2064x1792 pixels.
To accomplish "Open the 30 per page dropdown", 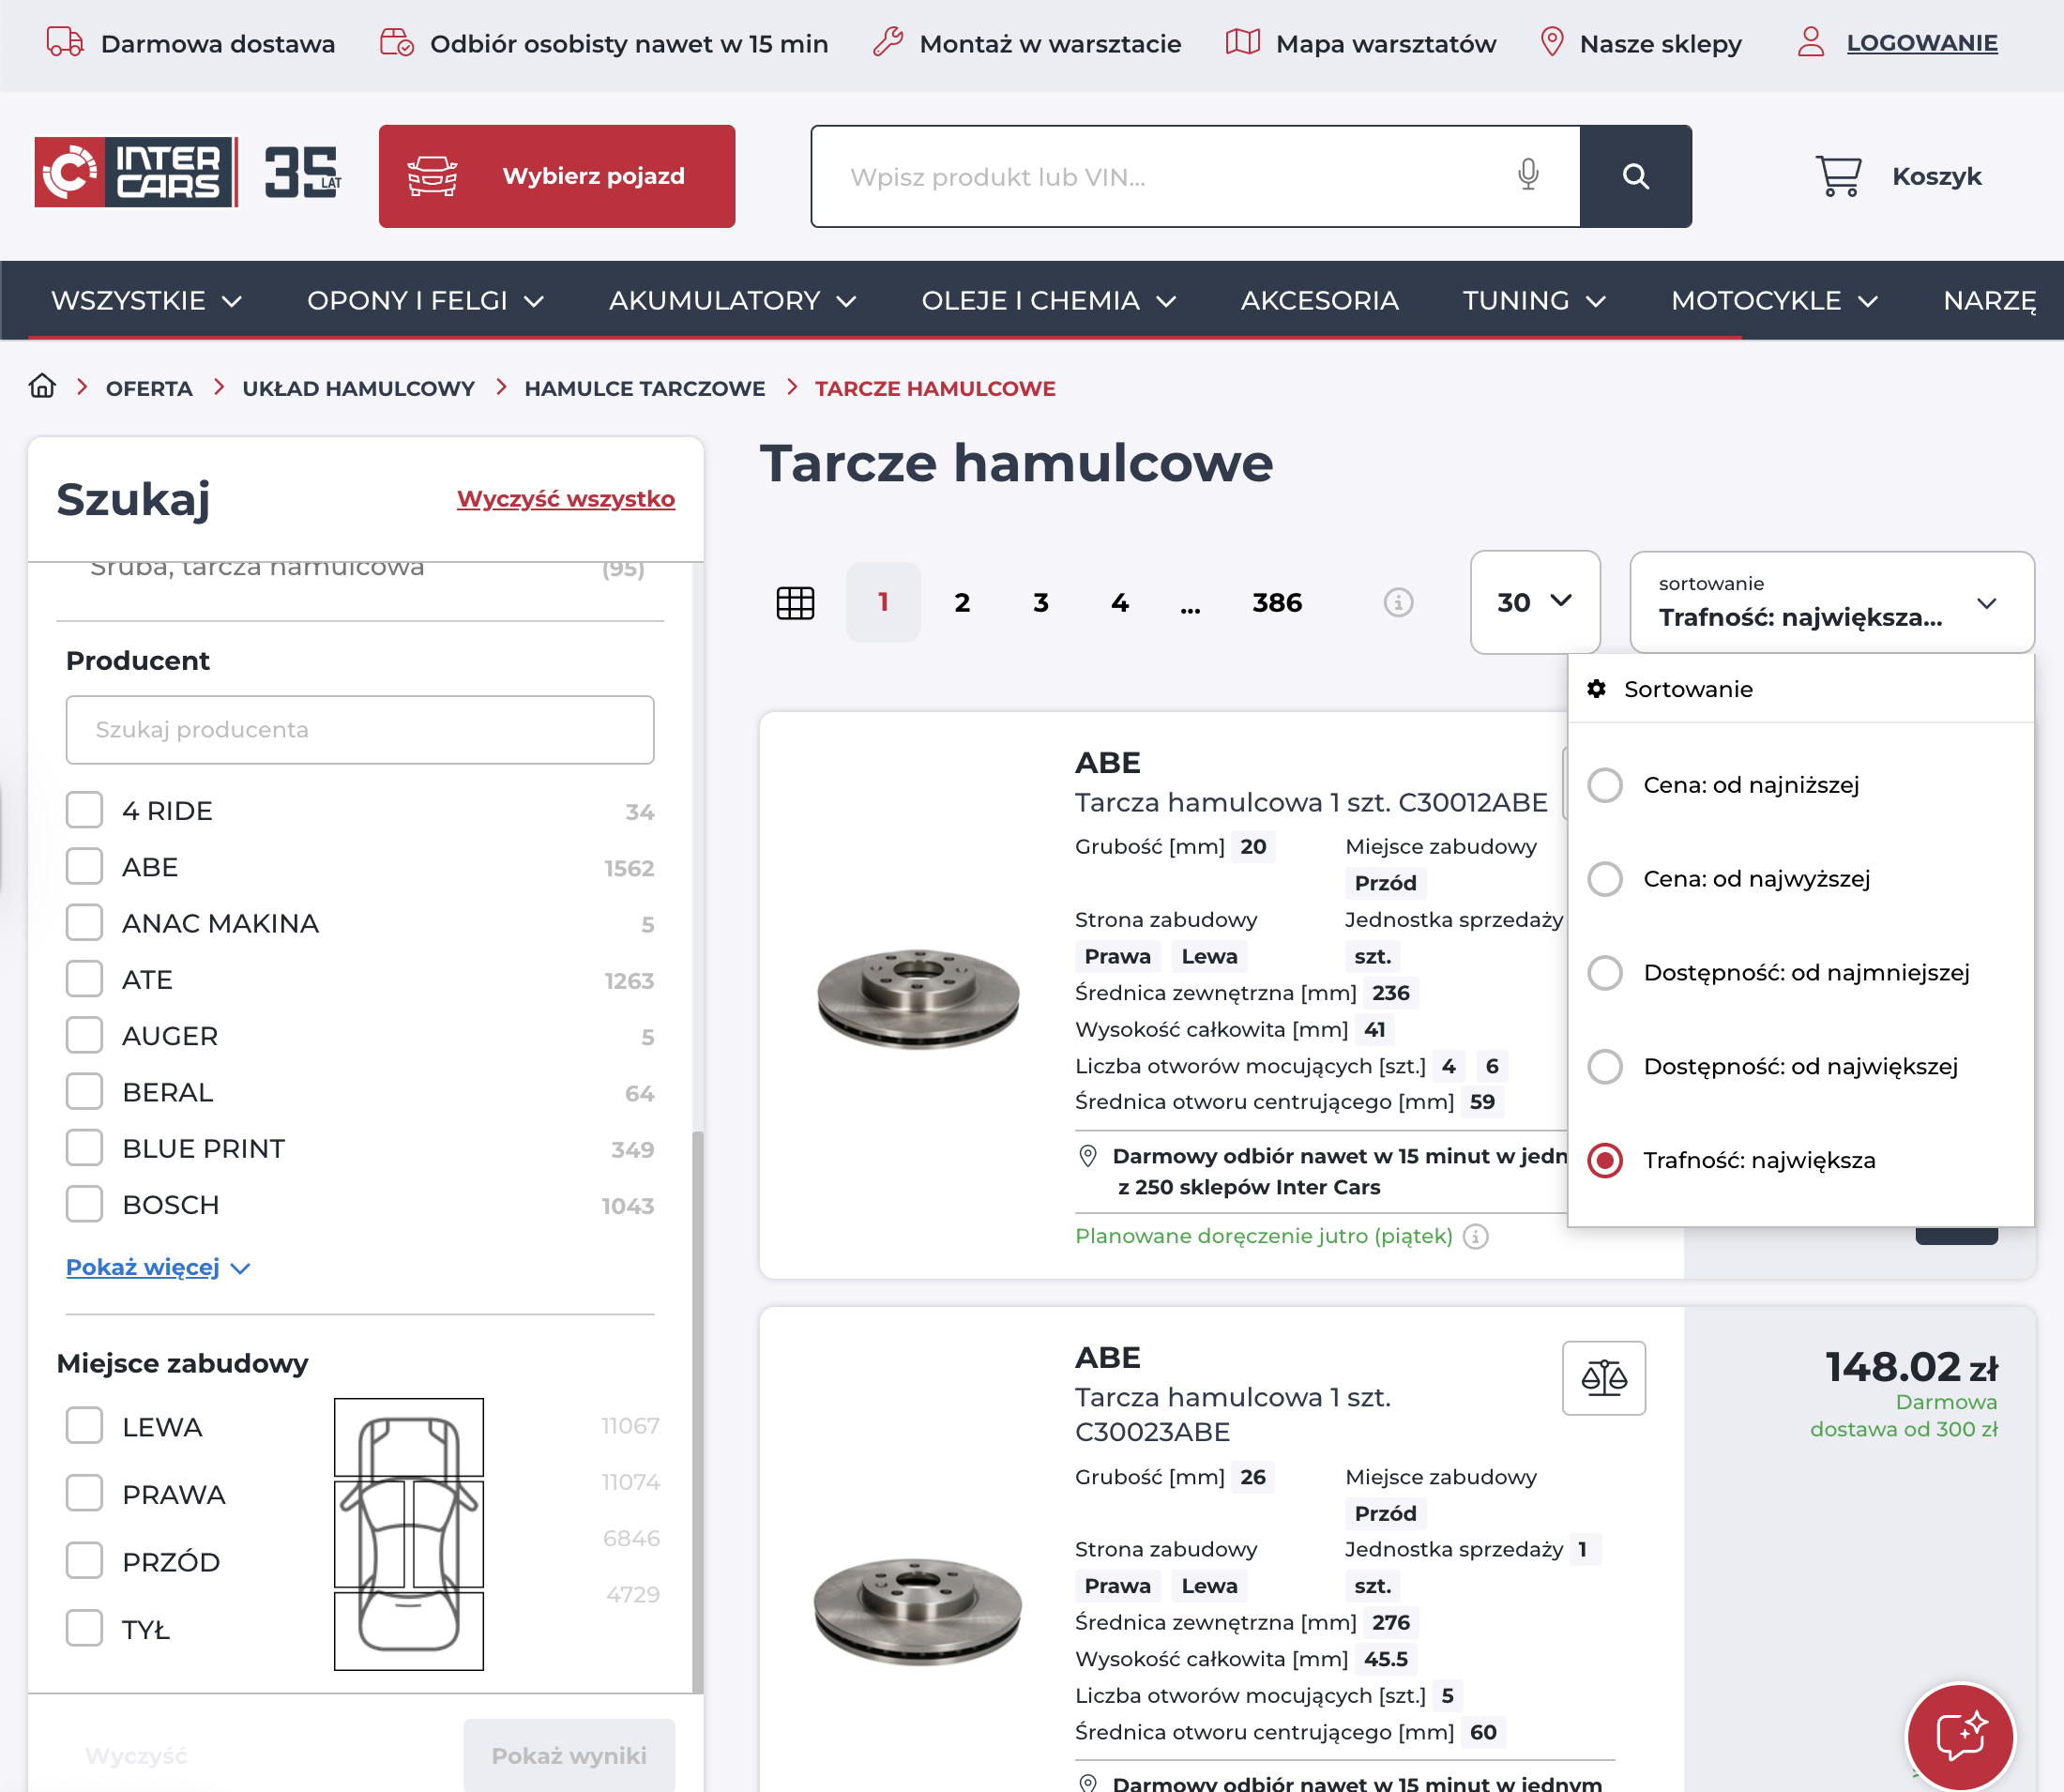I will pos(1534,602).
